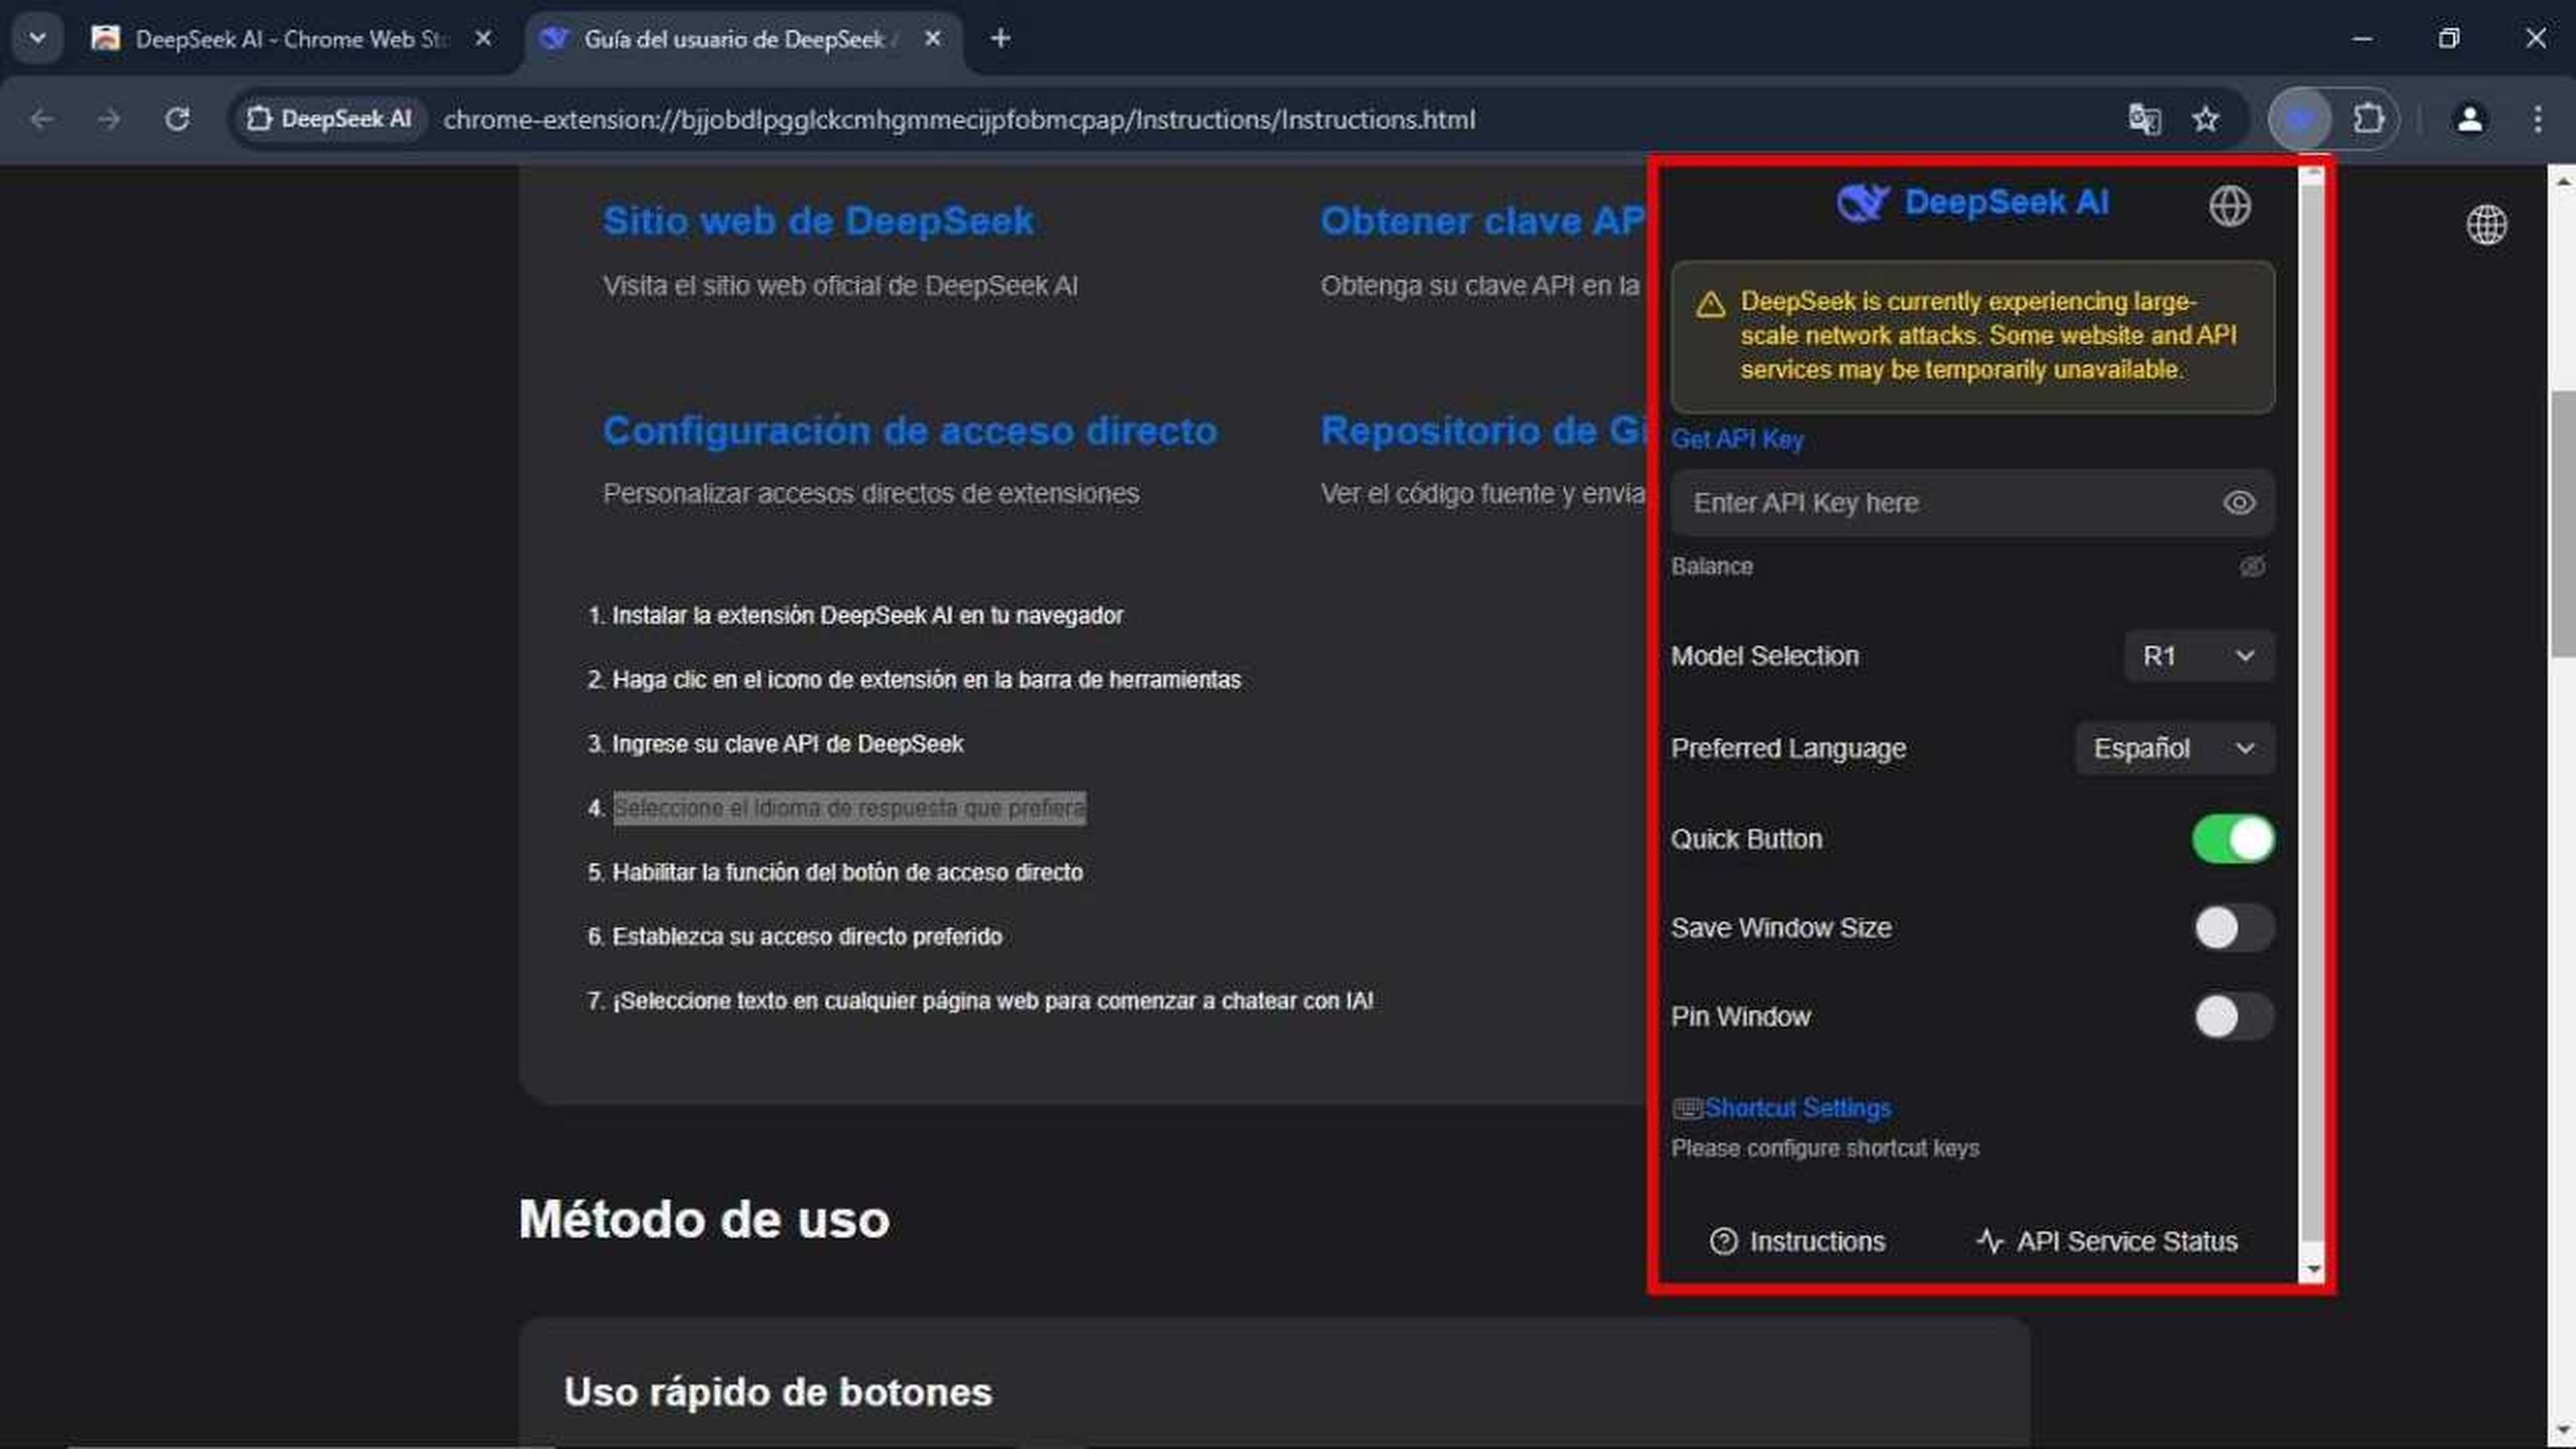Screen dimensions: 2576x1449
Task: Click step 2 Haga clic en el icono text
Action: tap(926, 680)
